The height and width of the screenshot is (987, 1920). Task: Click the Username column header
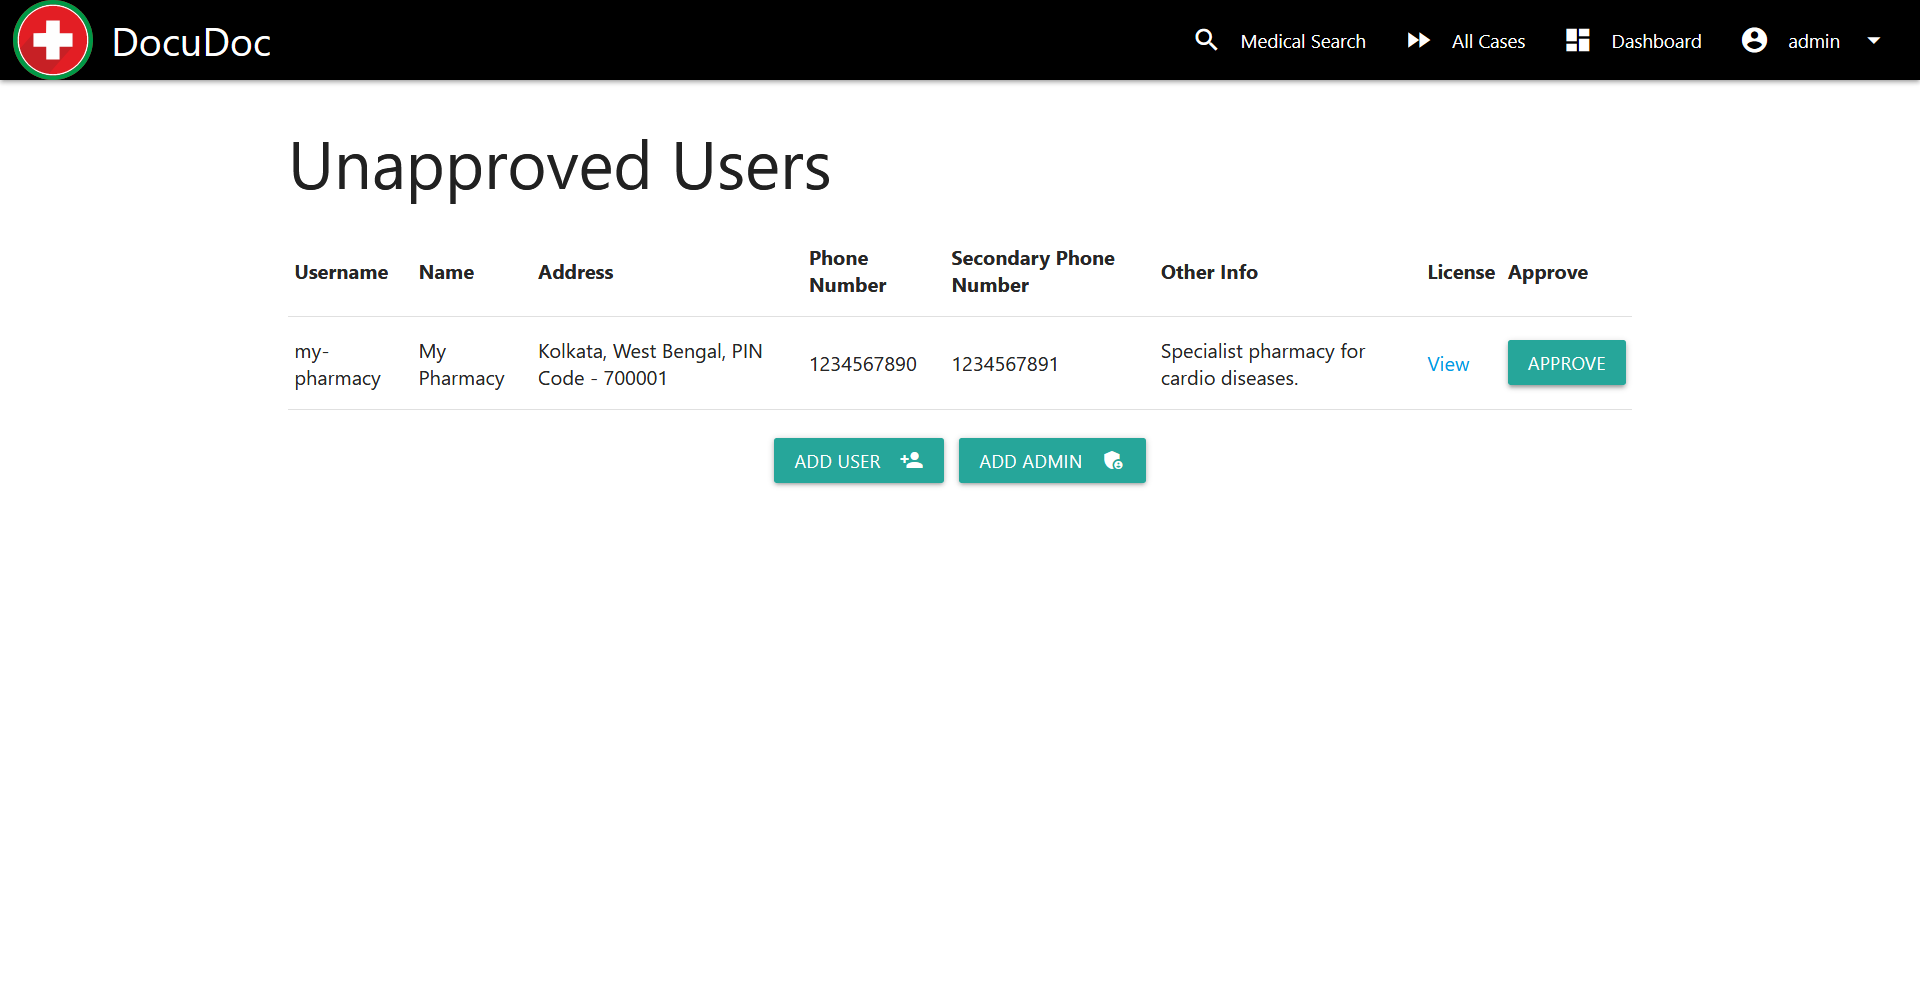[341, 272]
